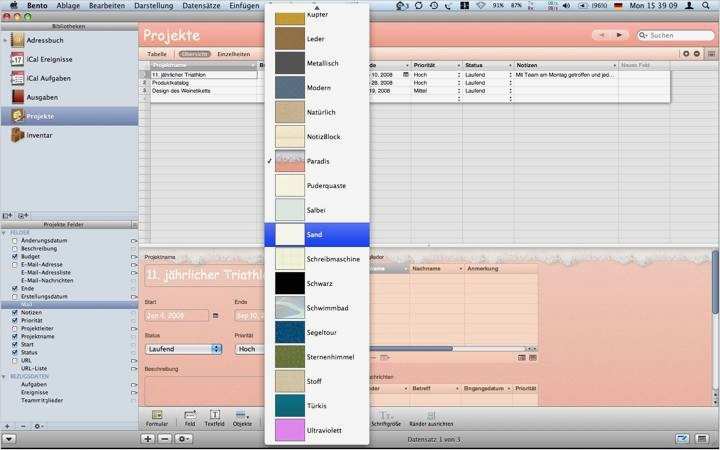Click the Schriftgröße toolbar icon
720x450 pixels.
(x=386, y=419)
